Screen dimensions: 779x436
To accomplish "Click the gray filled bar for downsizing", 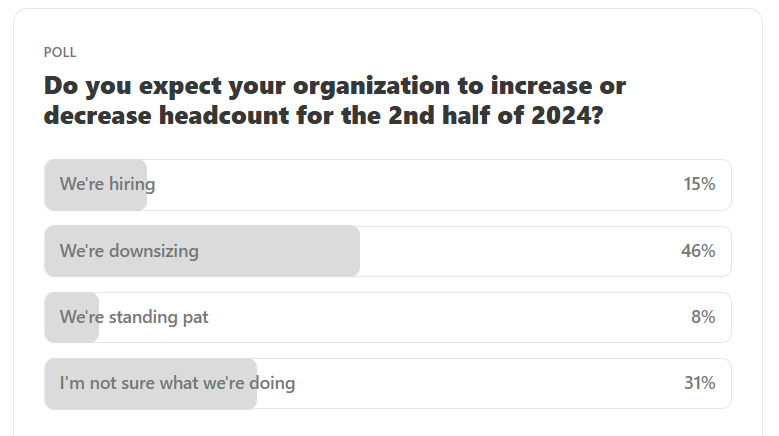I will [x=202, y=251].
